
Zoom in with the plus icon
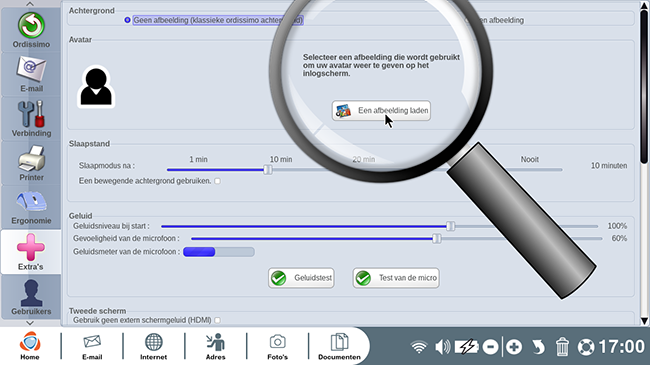pos(514,347)
